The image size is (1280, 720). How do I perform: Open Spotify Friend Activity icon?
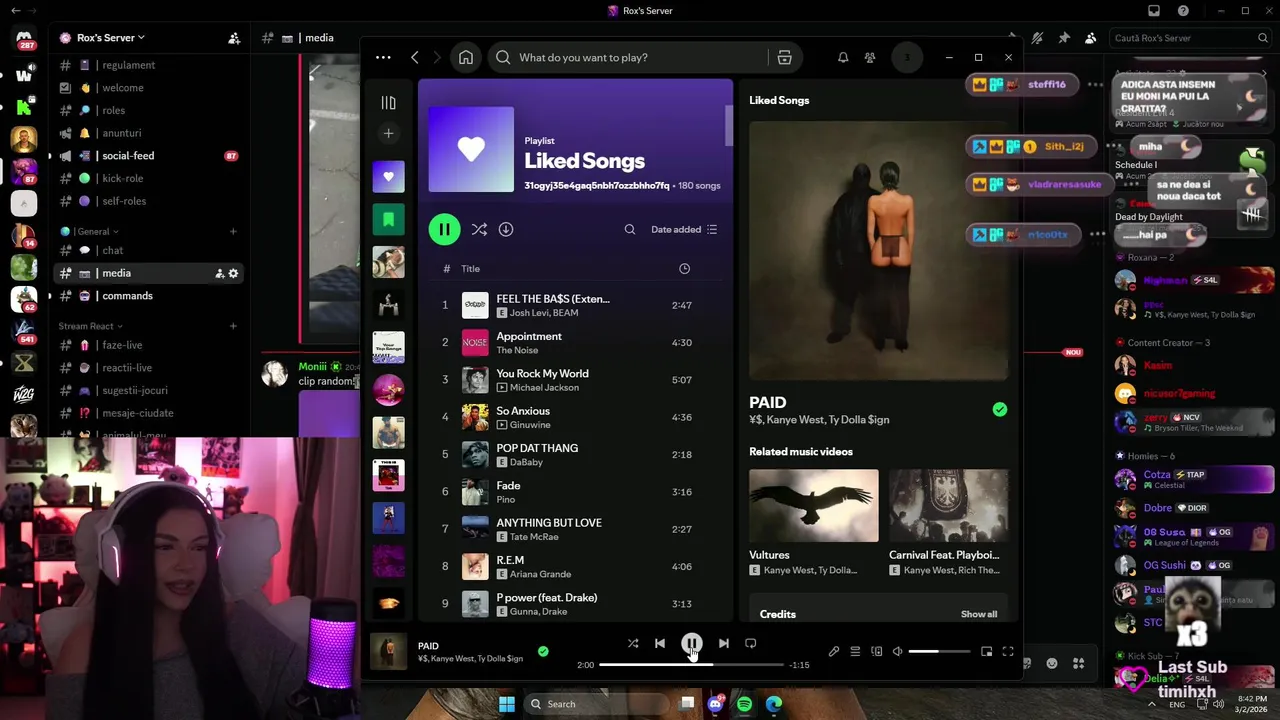click(x=870, y=57)
